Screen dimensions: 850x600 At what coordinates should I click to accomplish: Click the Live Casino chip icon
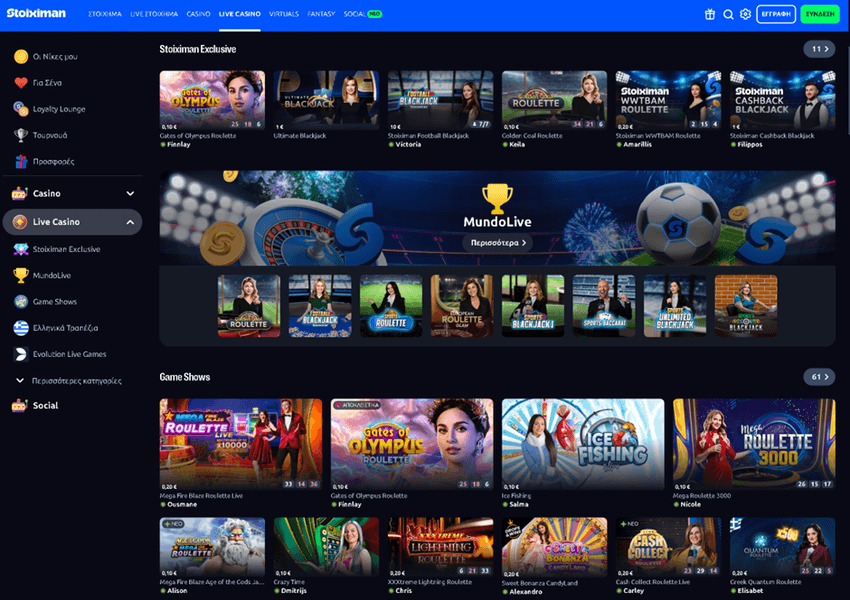point(20,222)
